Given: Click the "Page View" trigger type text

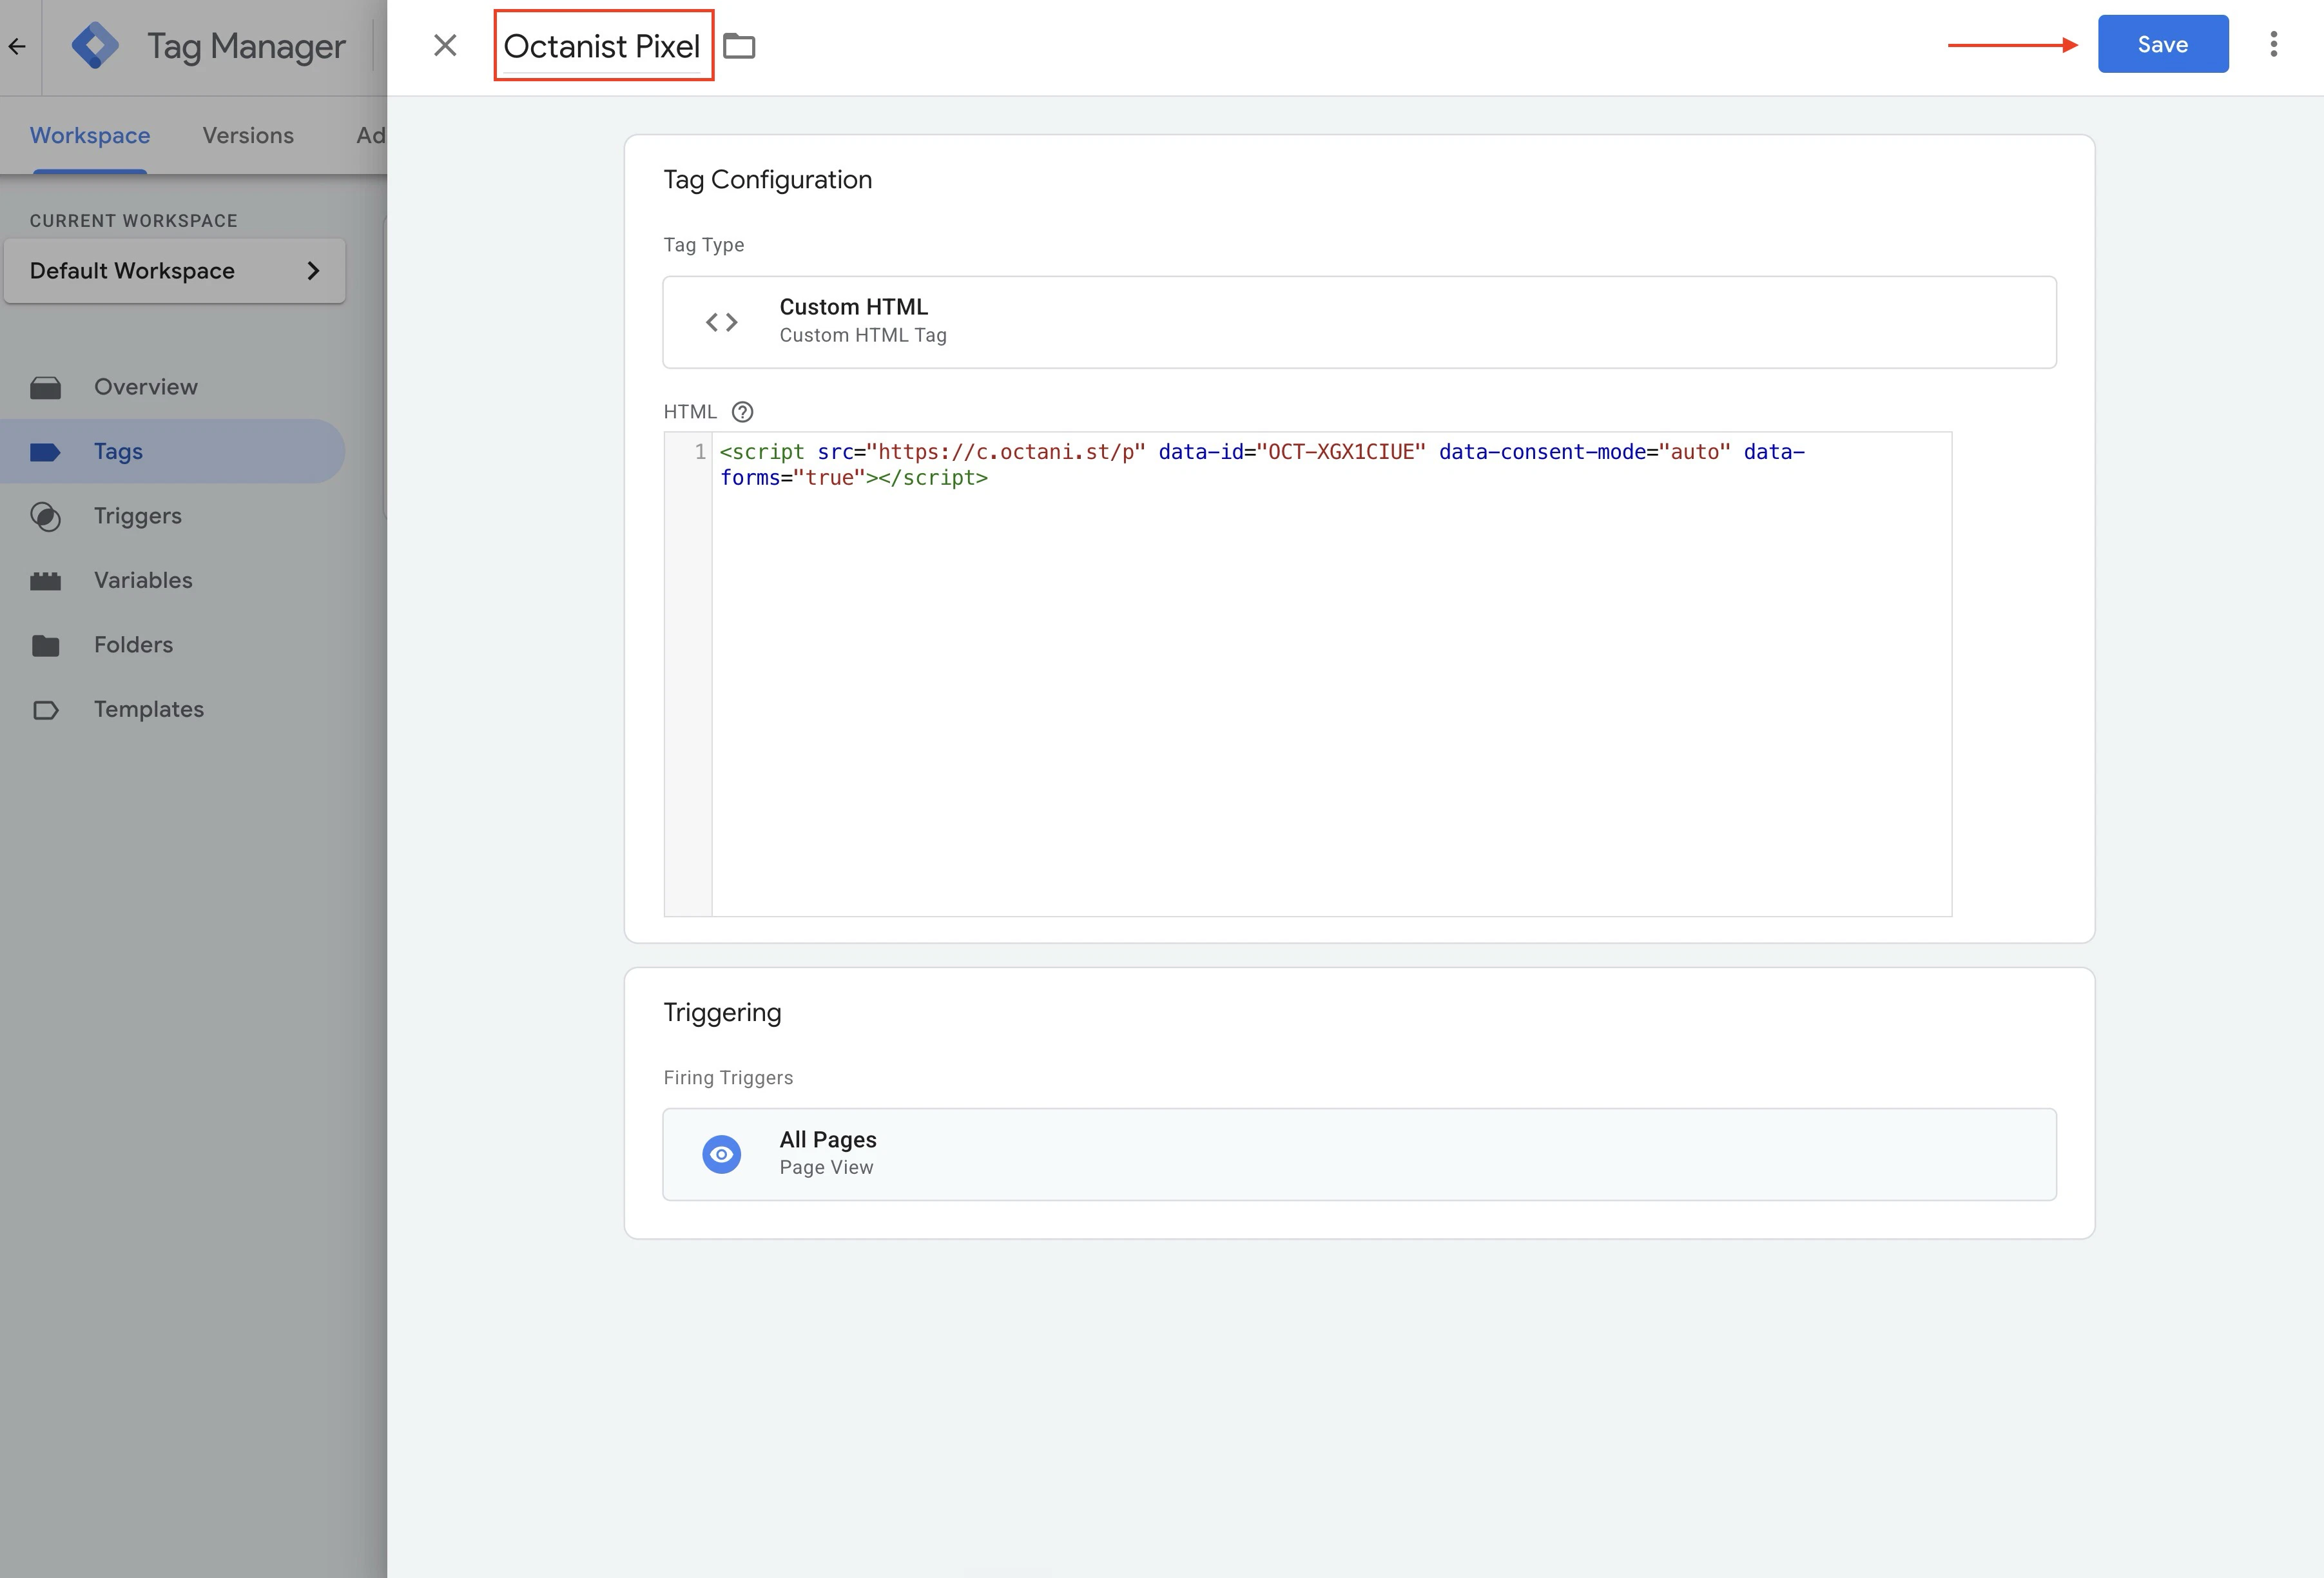Looking at the screenshot, I should click(x=826, y=1167).
